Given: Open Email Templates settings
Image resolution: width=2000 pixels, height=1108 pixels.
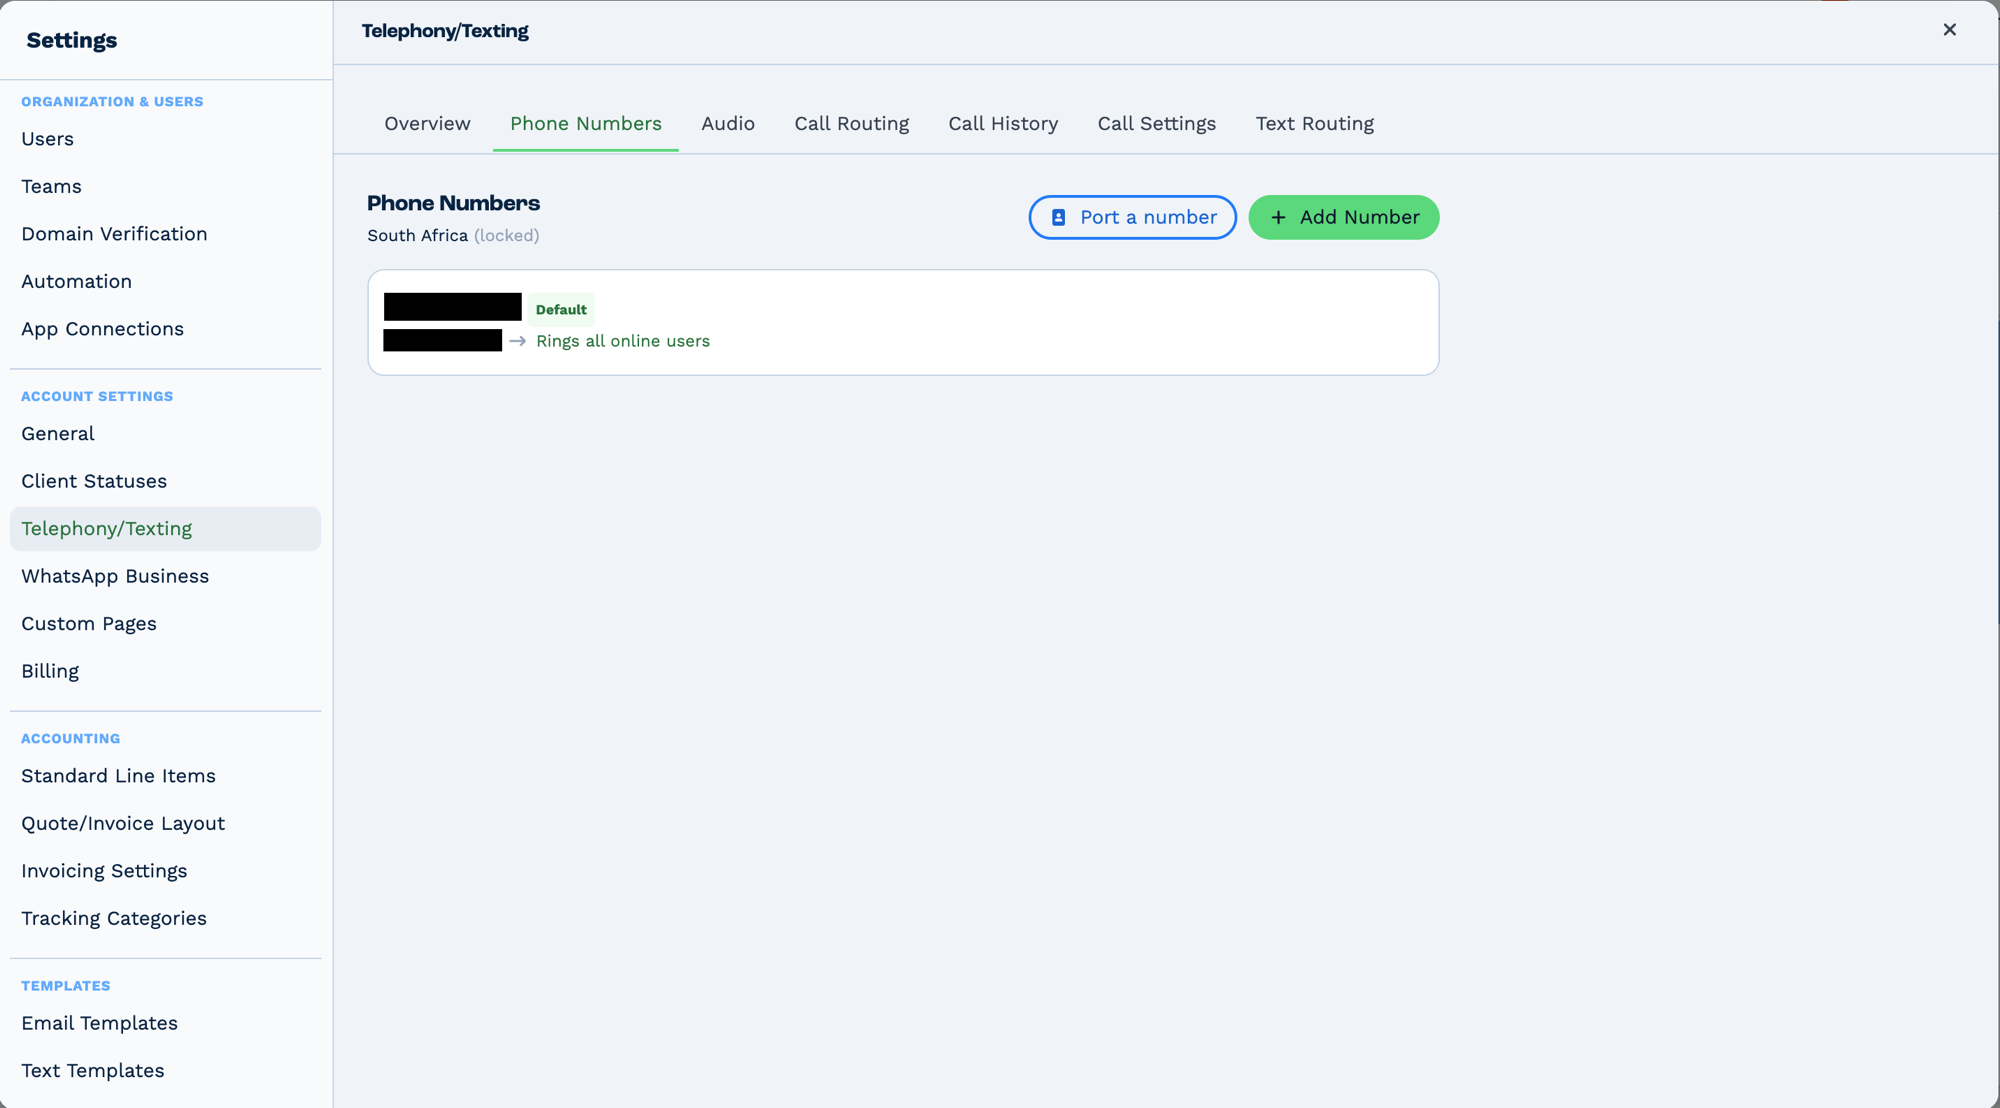Looking at the screenshot, I should (165, 1023).
